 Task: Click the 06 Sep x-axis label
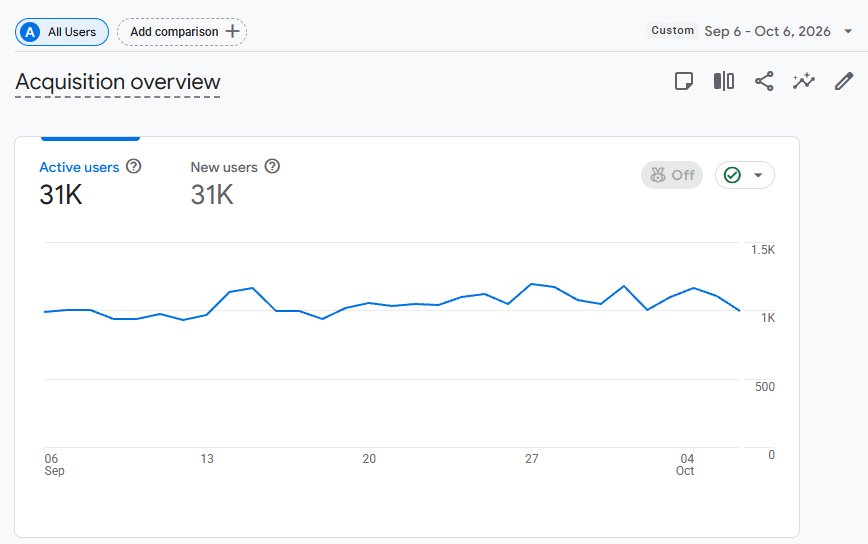pos(54,464)
